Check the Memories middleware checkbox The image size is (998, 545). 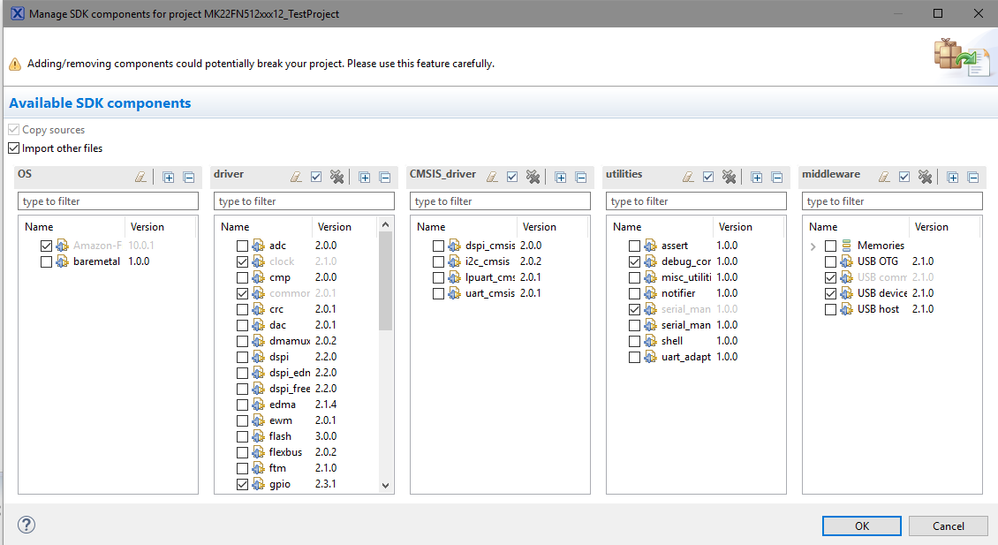pos(830,246)
